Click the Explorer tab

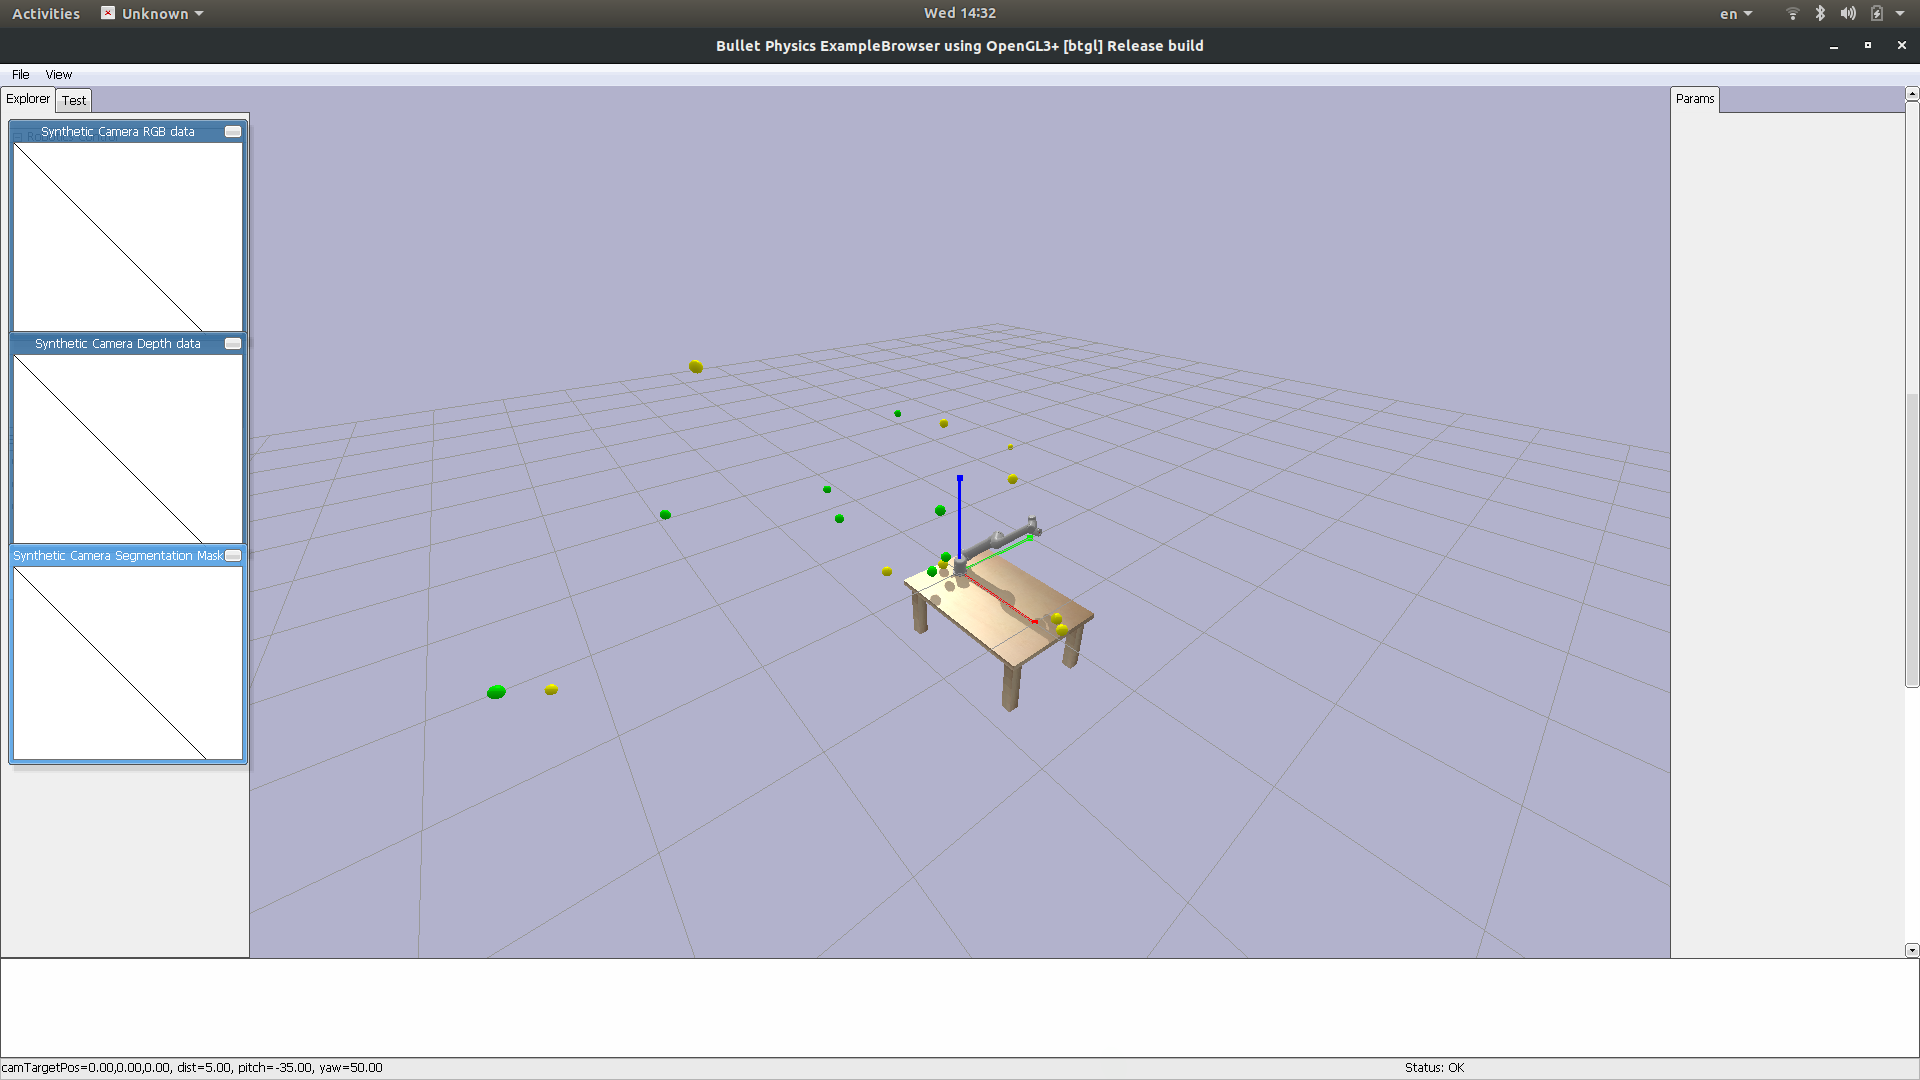coord(27,98)
